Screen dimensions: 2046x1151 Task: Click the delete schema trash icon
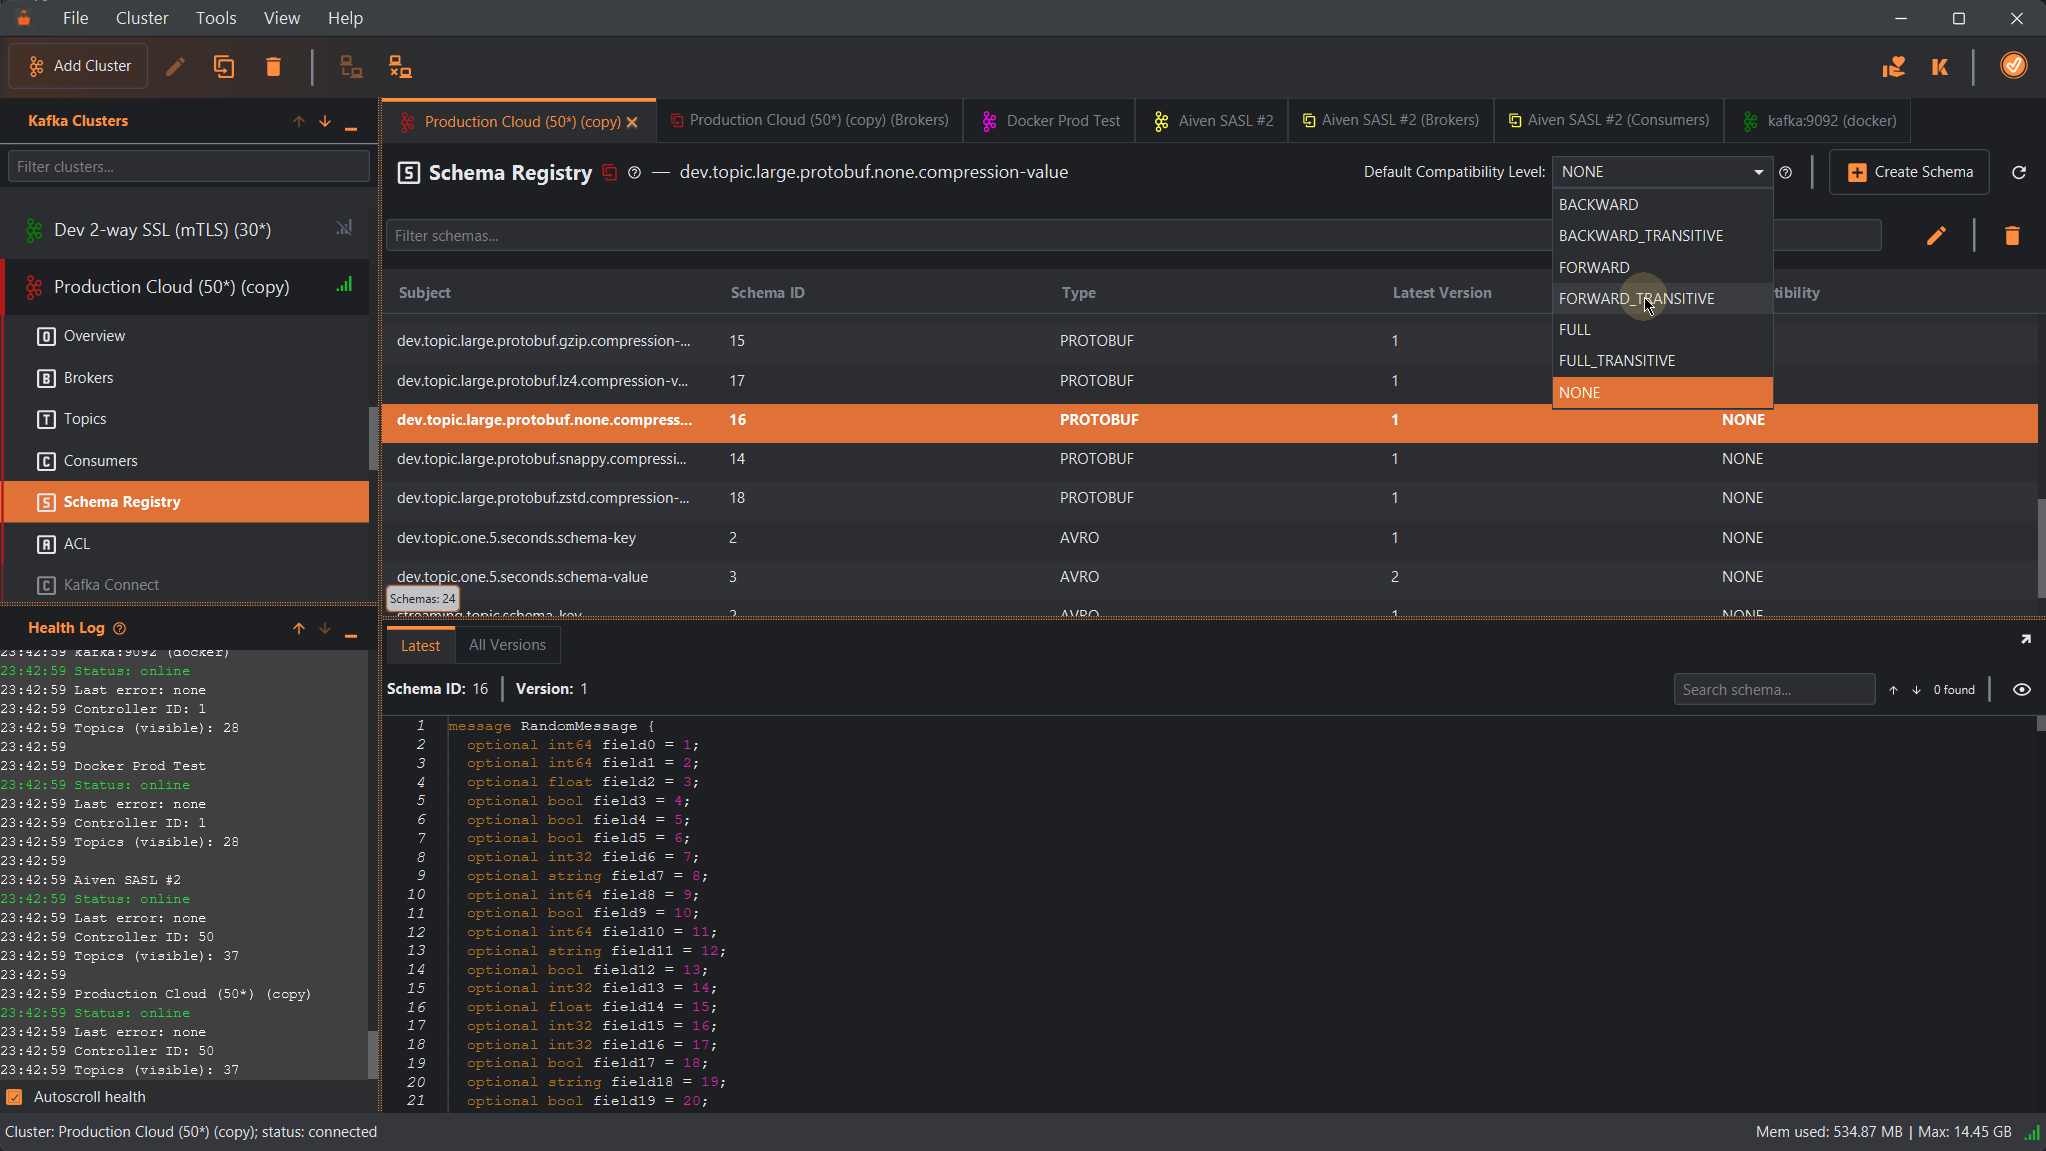point(2012,236)
